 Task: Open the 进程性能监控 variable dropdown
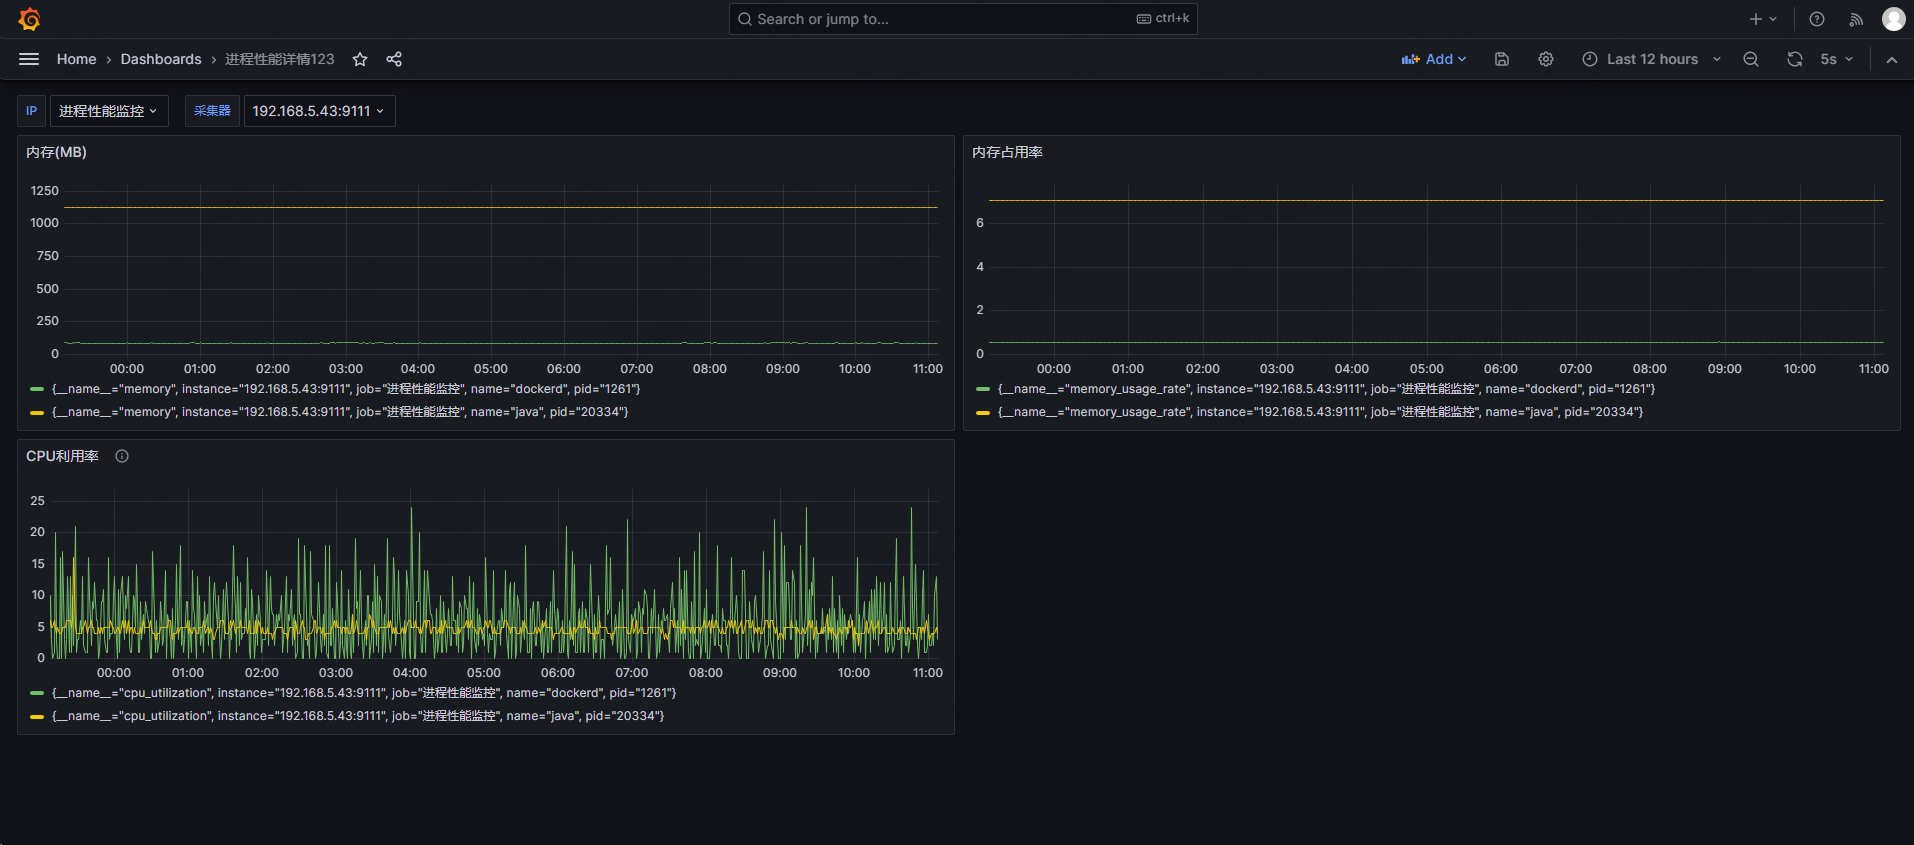coord(109,111)
